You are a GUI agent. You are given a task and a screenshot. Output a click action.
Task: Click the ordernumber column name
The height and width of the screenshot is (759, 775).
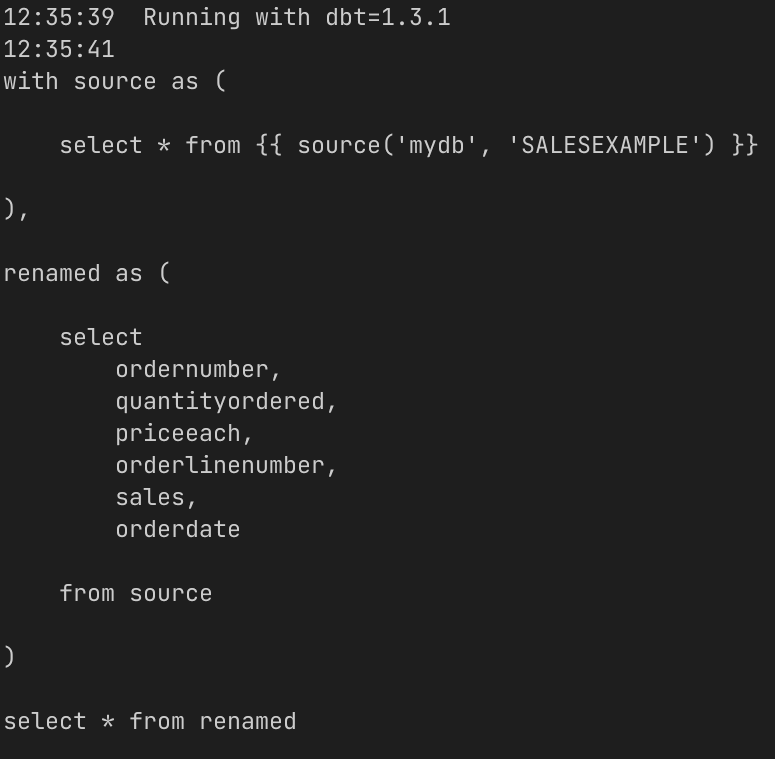click(x=192, y=370)
